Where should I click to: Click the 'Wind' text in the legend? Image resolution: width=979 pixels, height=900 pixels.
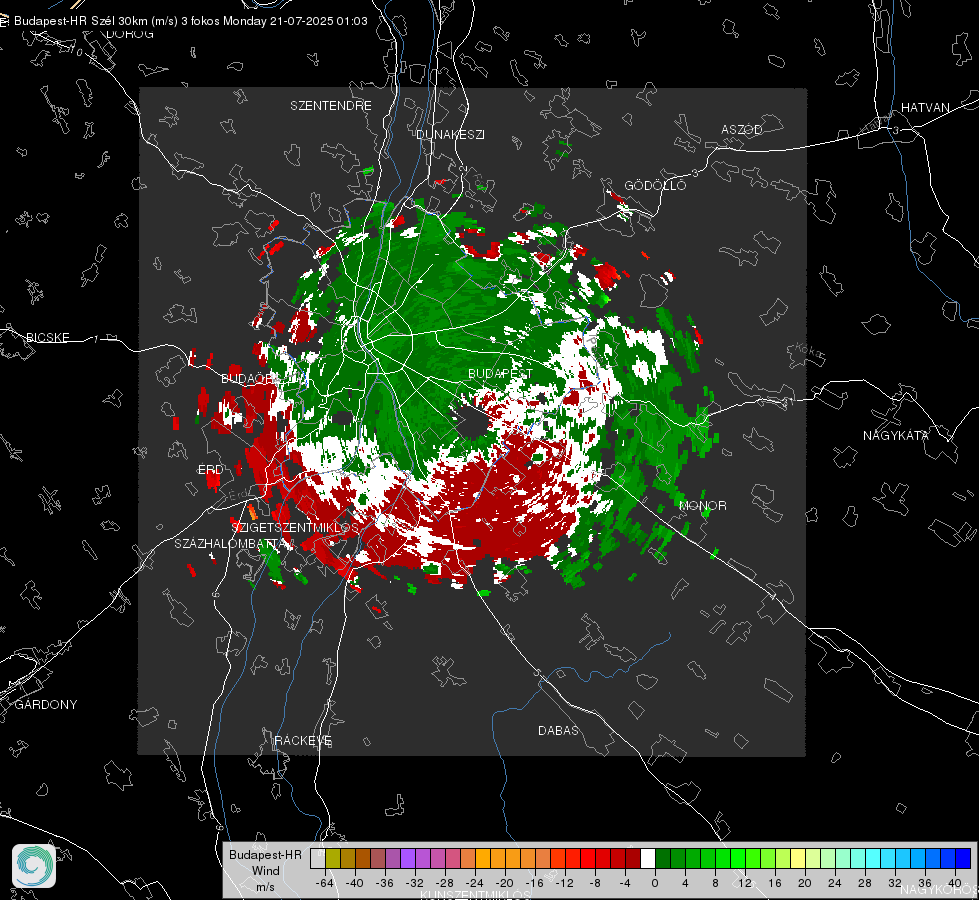(265, 870)
